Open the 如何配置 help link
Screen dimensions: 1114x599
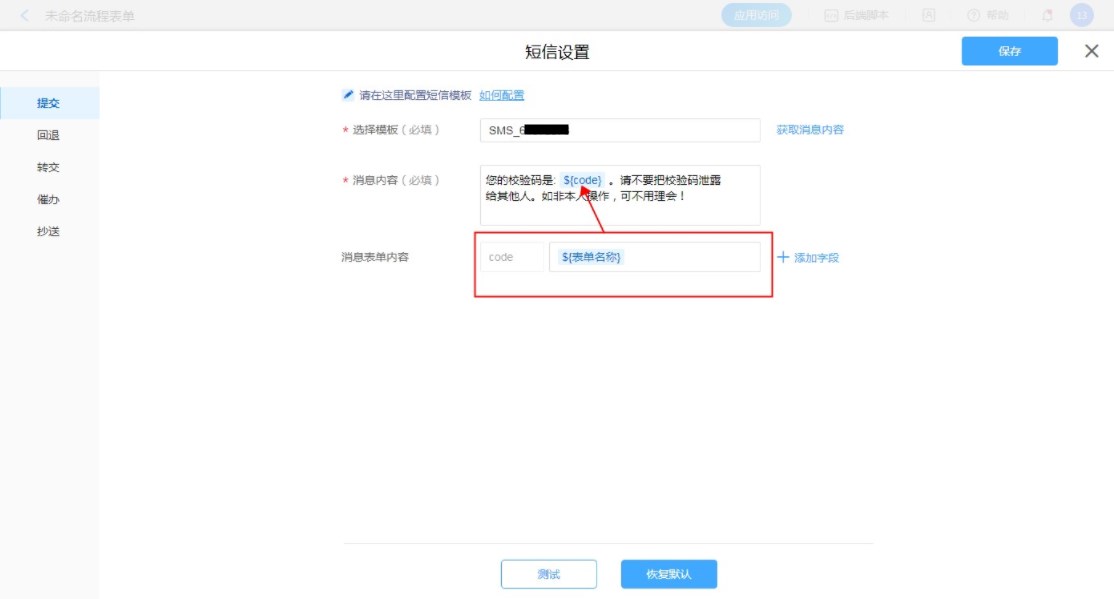pos(501,95)
